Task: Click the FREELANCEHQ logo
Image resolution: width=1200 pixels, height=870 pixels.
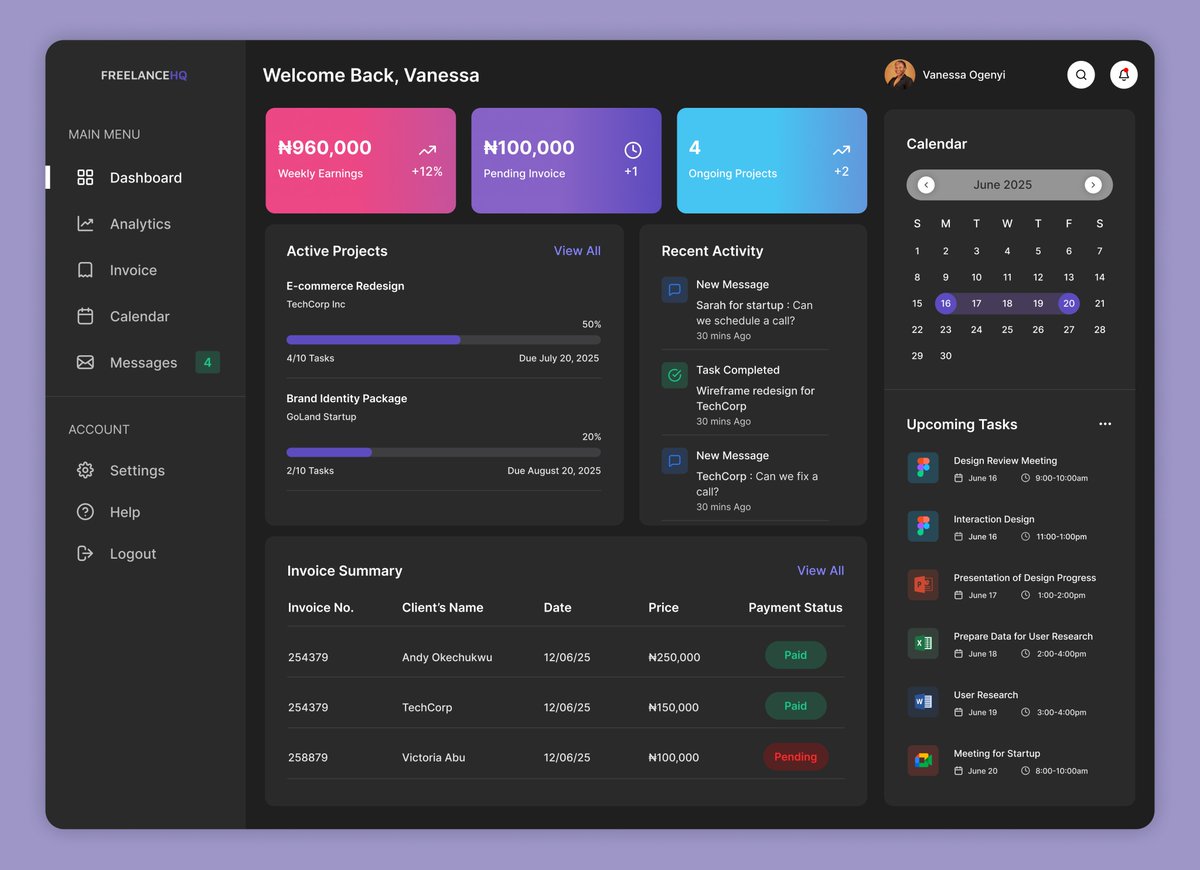Action: tap(144, 75)
